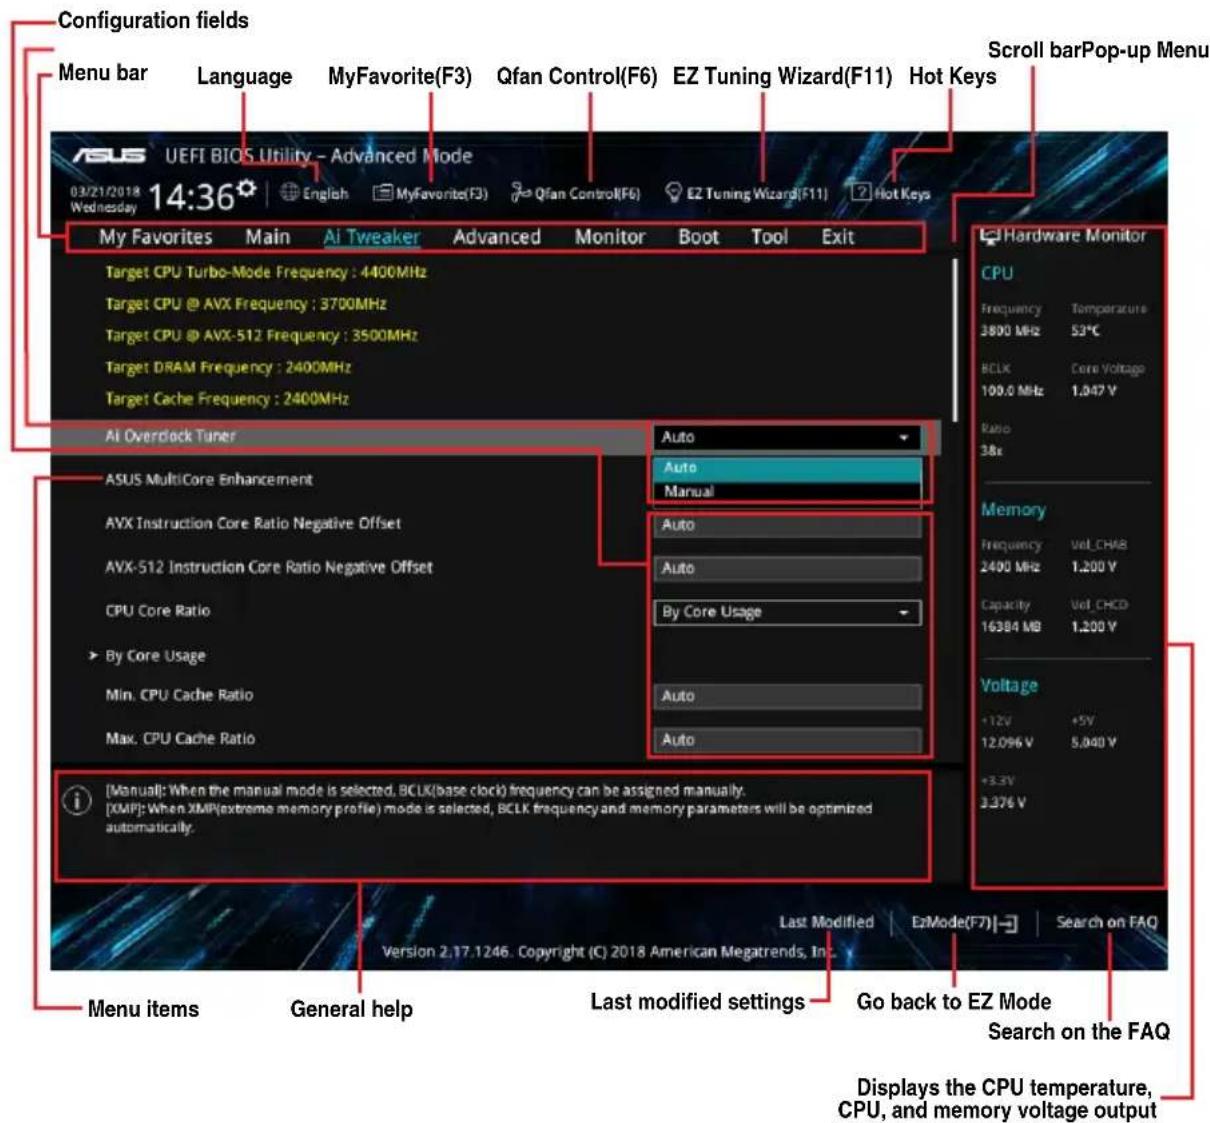
Task: Open the My Favorites menu tab
Action: point(155,237)
